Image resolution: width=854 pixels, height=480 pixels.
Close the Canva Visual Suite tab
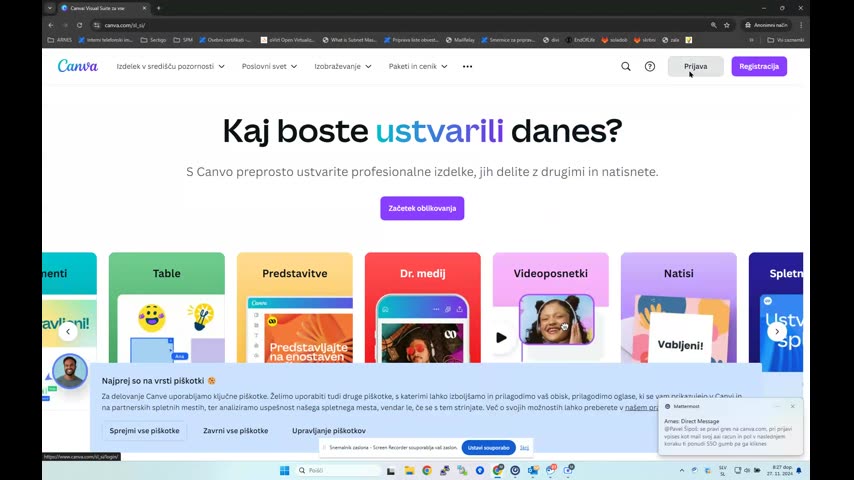point(144,8)
